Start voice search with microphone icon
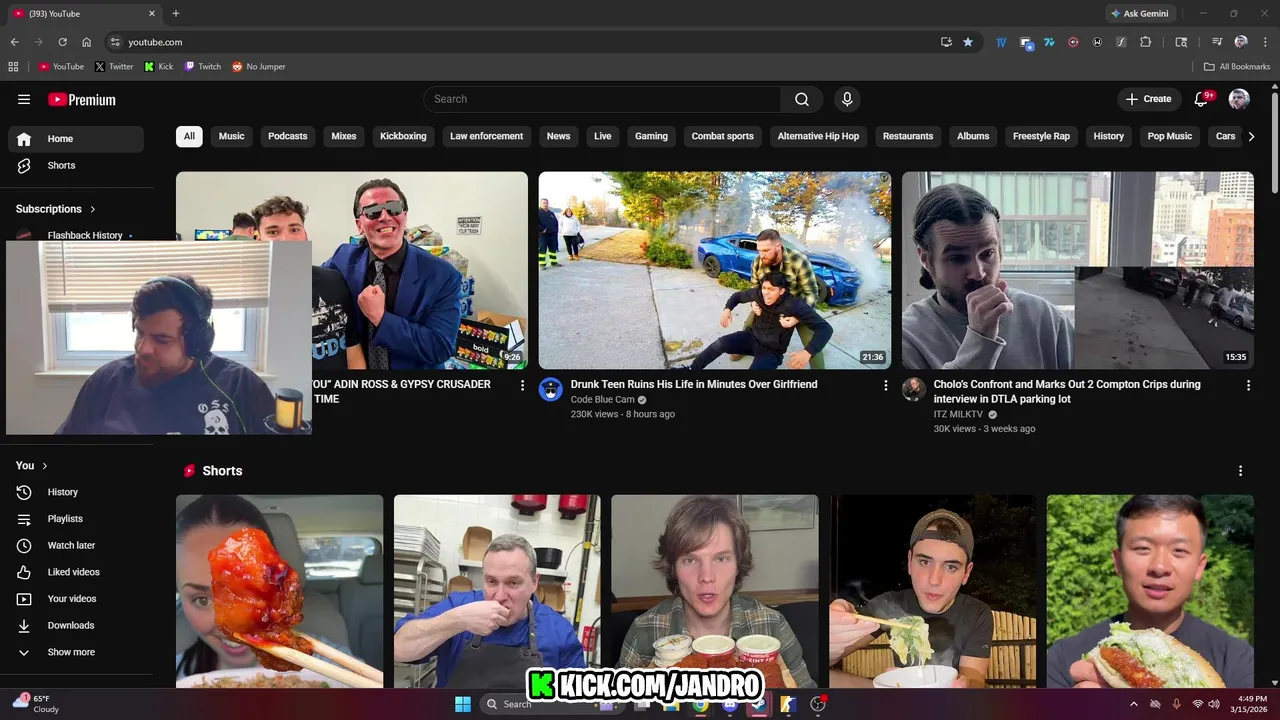This screenshot has width=1280, height=720. pos(847,99)
